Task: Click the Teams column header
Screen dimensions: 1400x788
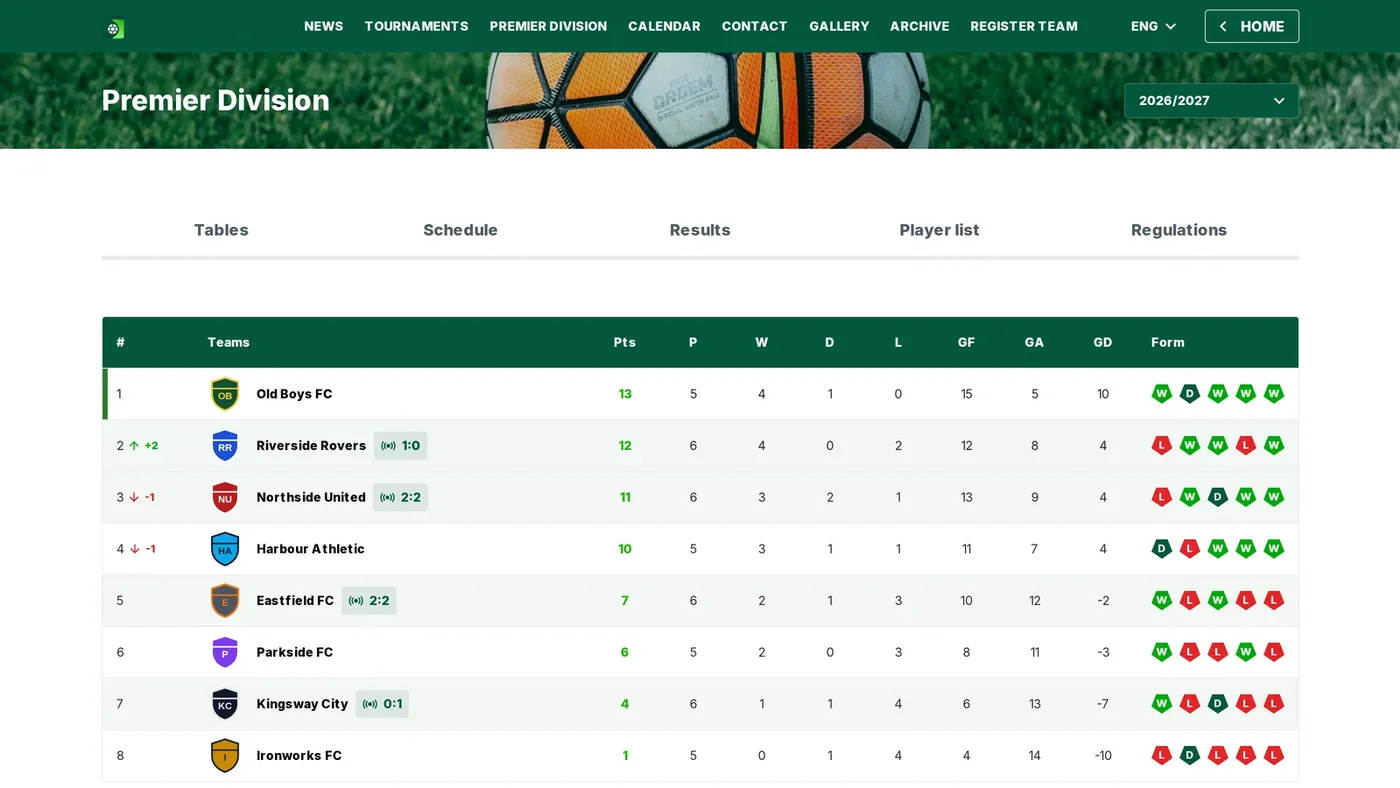Action: point(228,342)
